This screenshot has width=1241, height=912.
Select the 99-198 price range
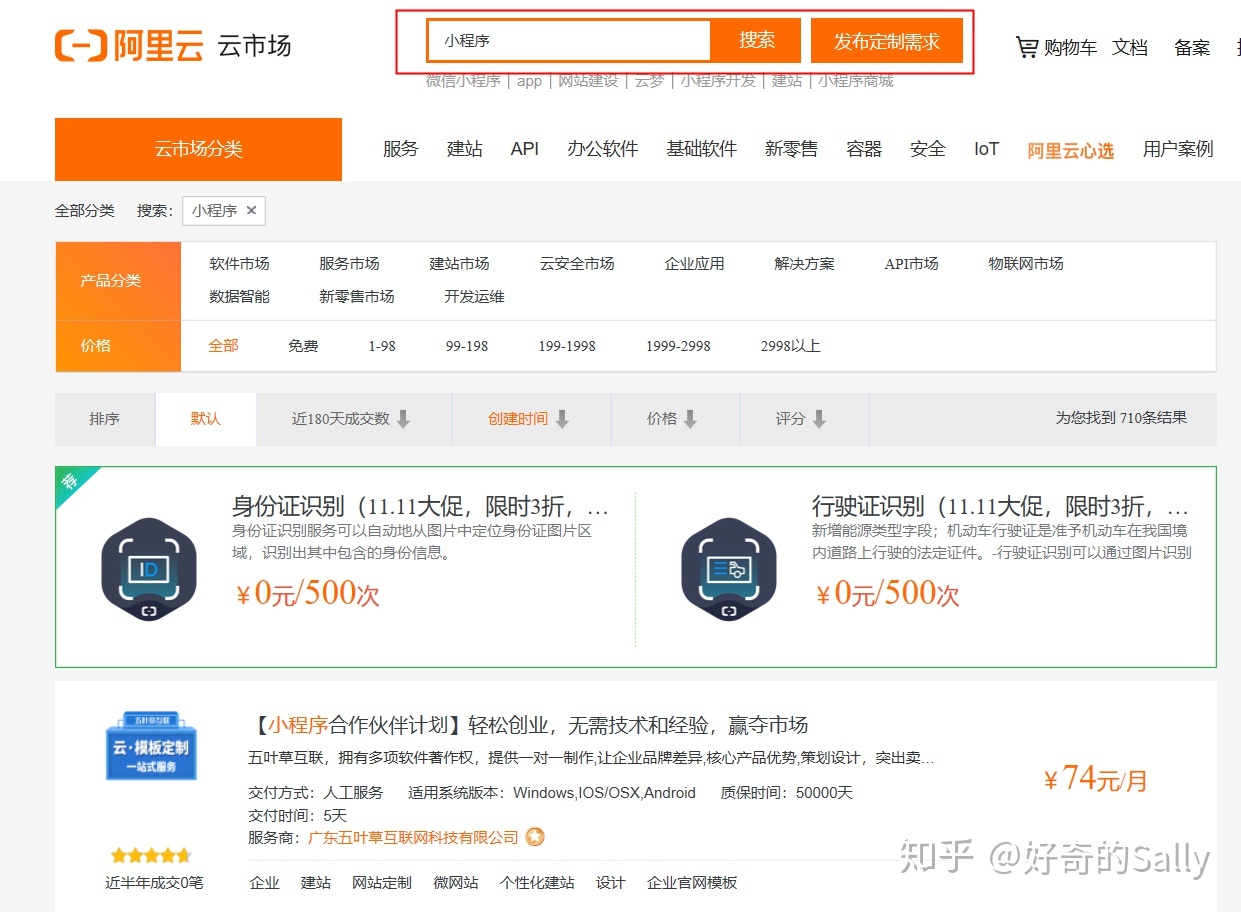click(x=467, y=346)
